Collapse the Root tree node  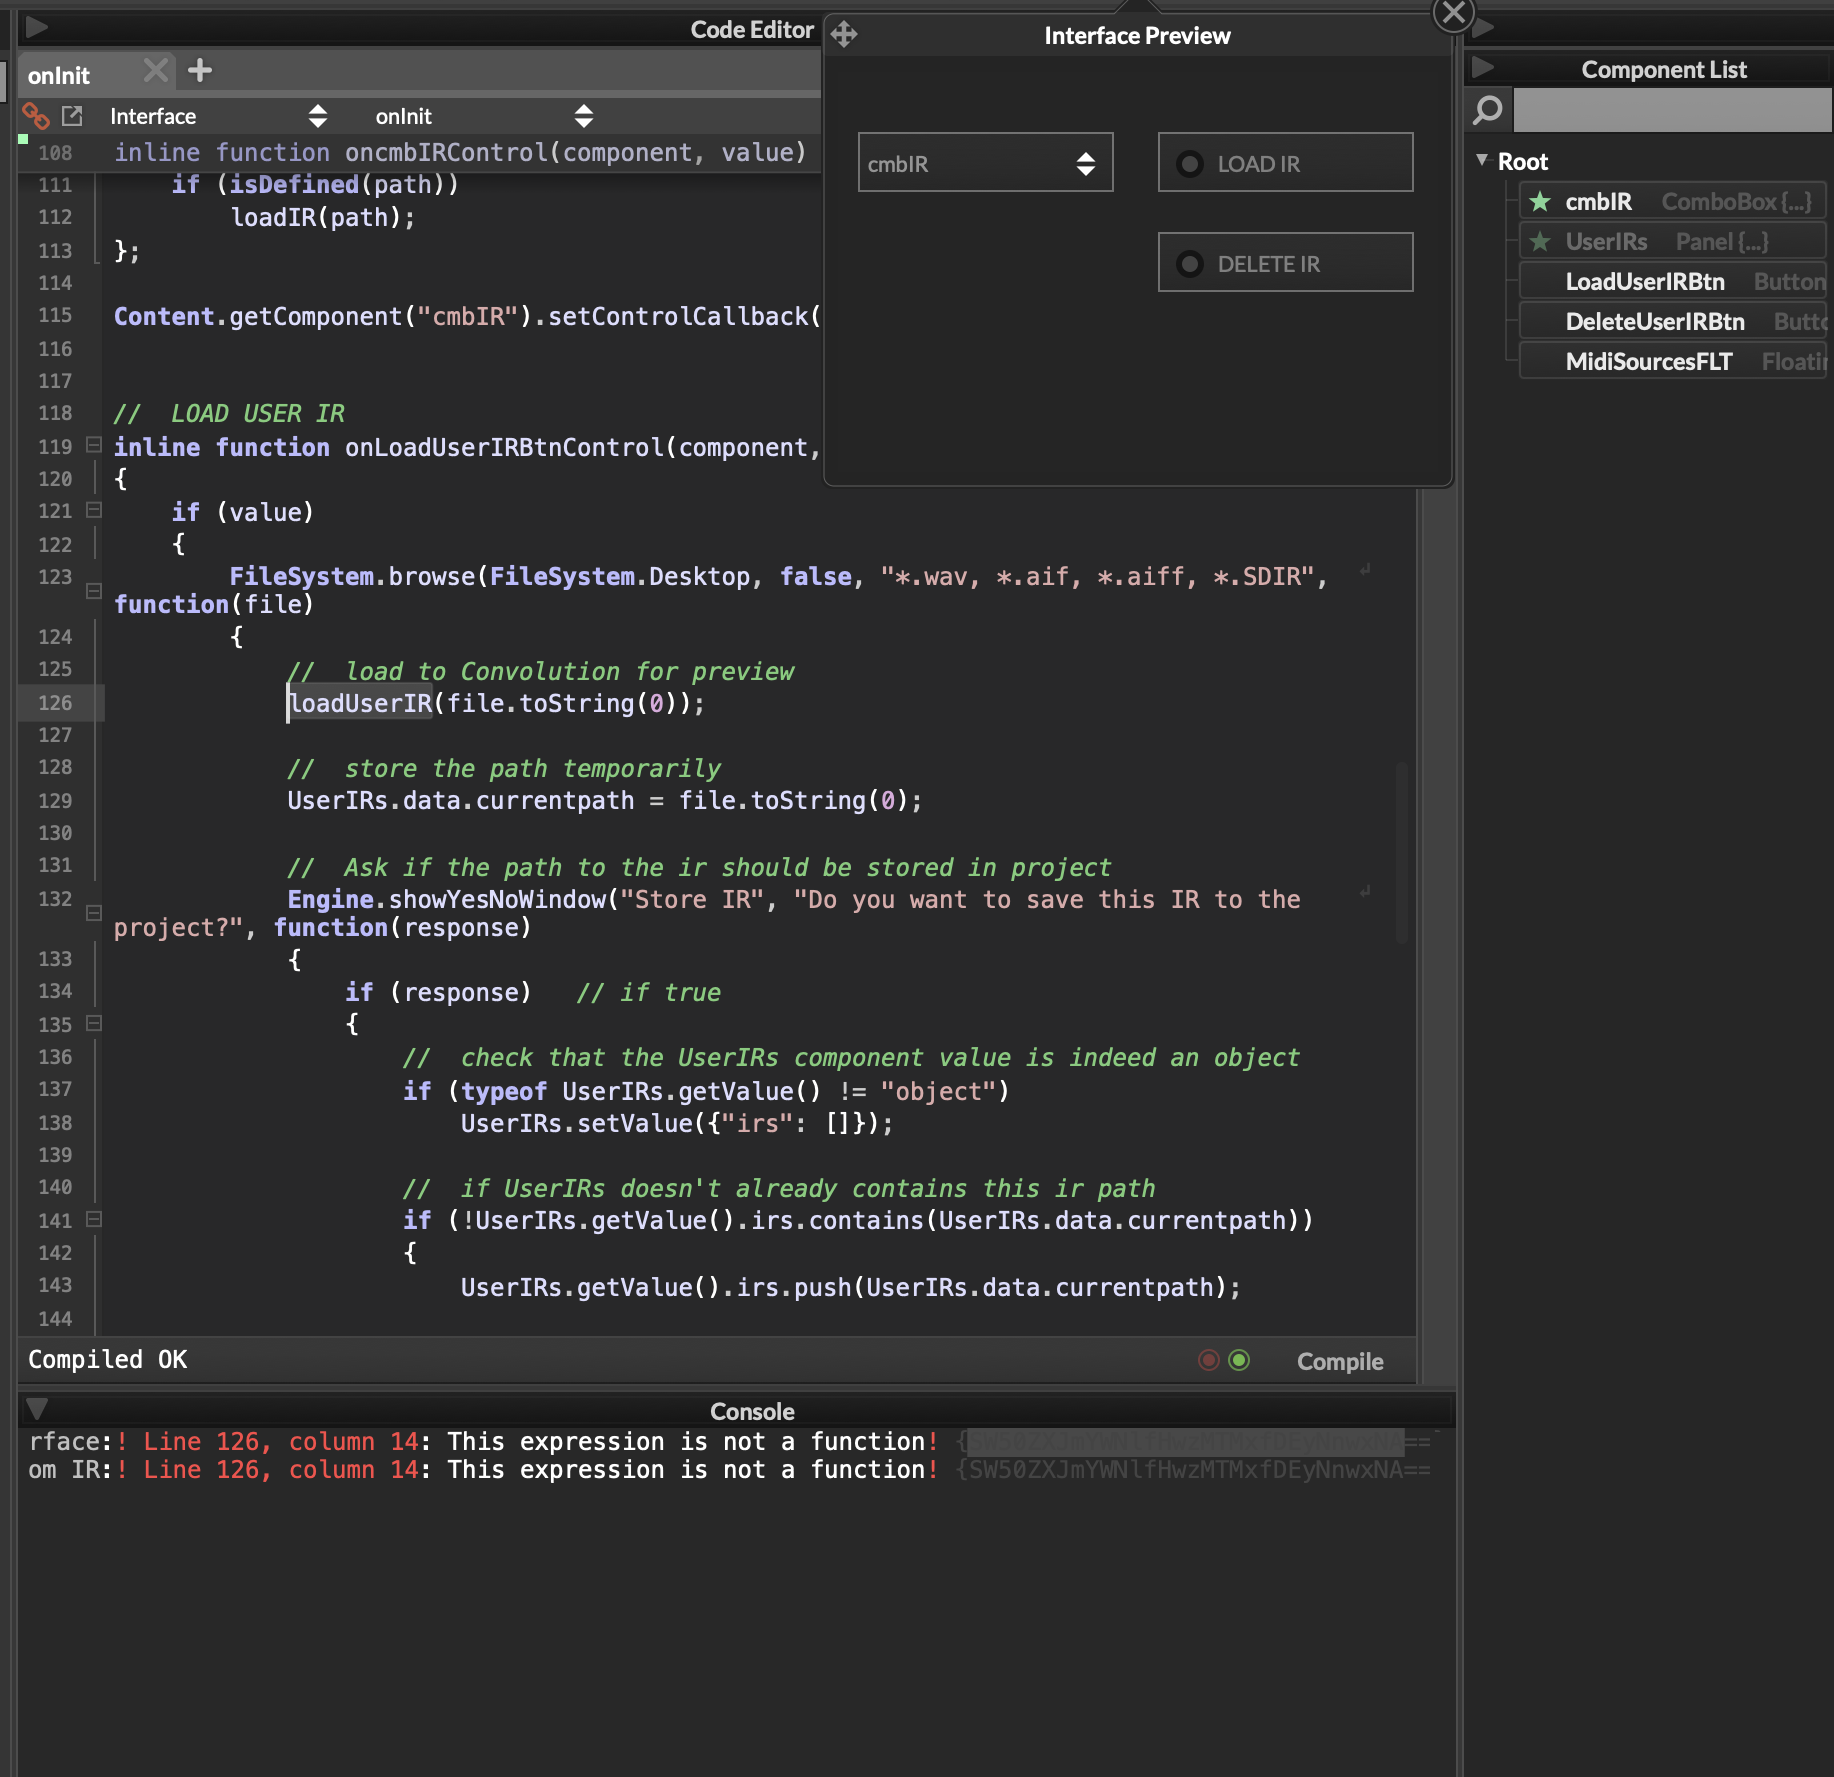coord(1482,160)
